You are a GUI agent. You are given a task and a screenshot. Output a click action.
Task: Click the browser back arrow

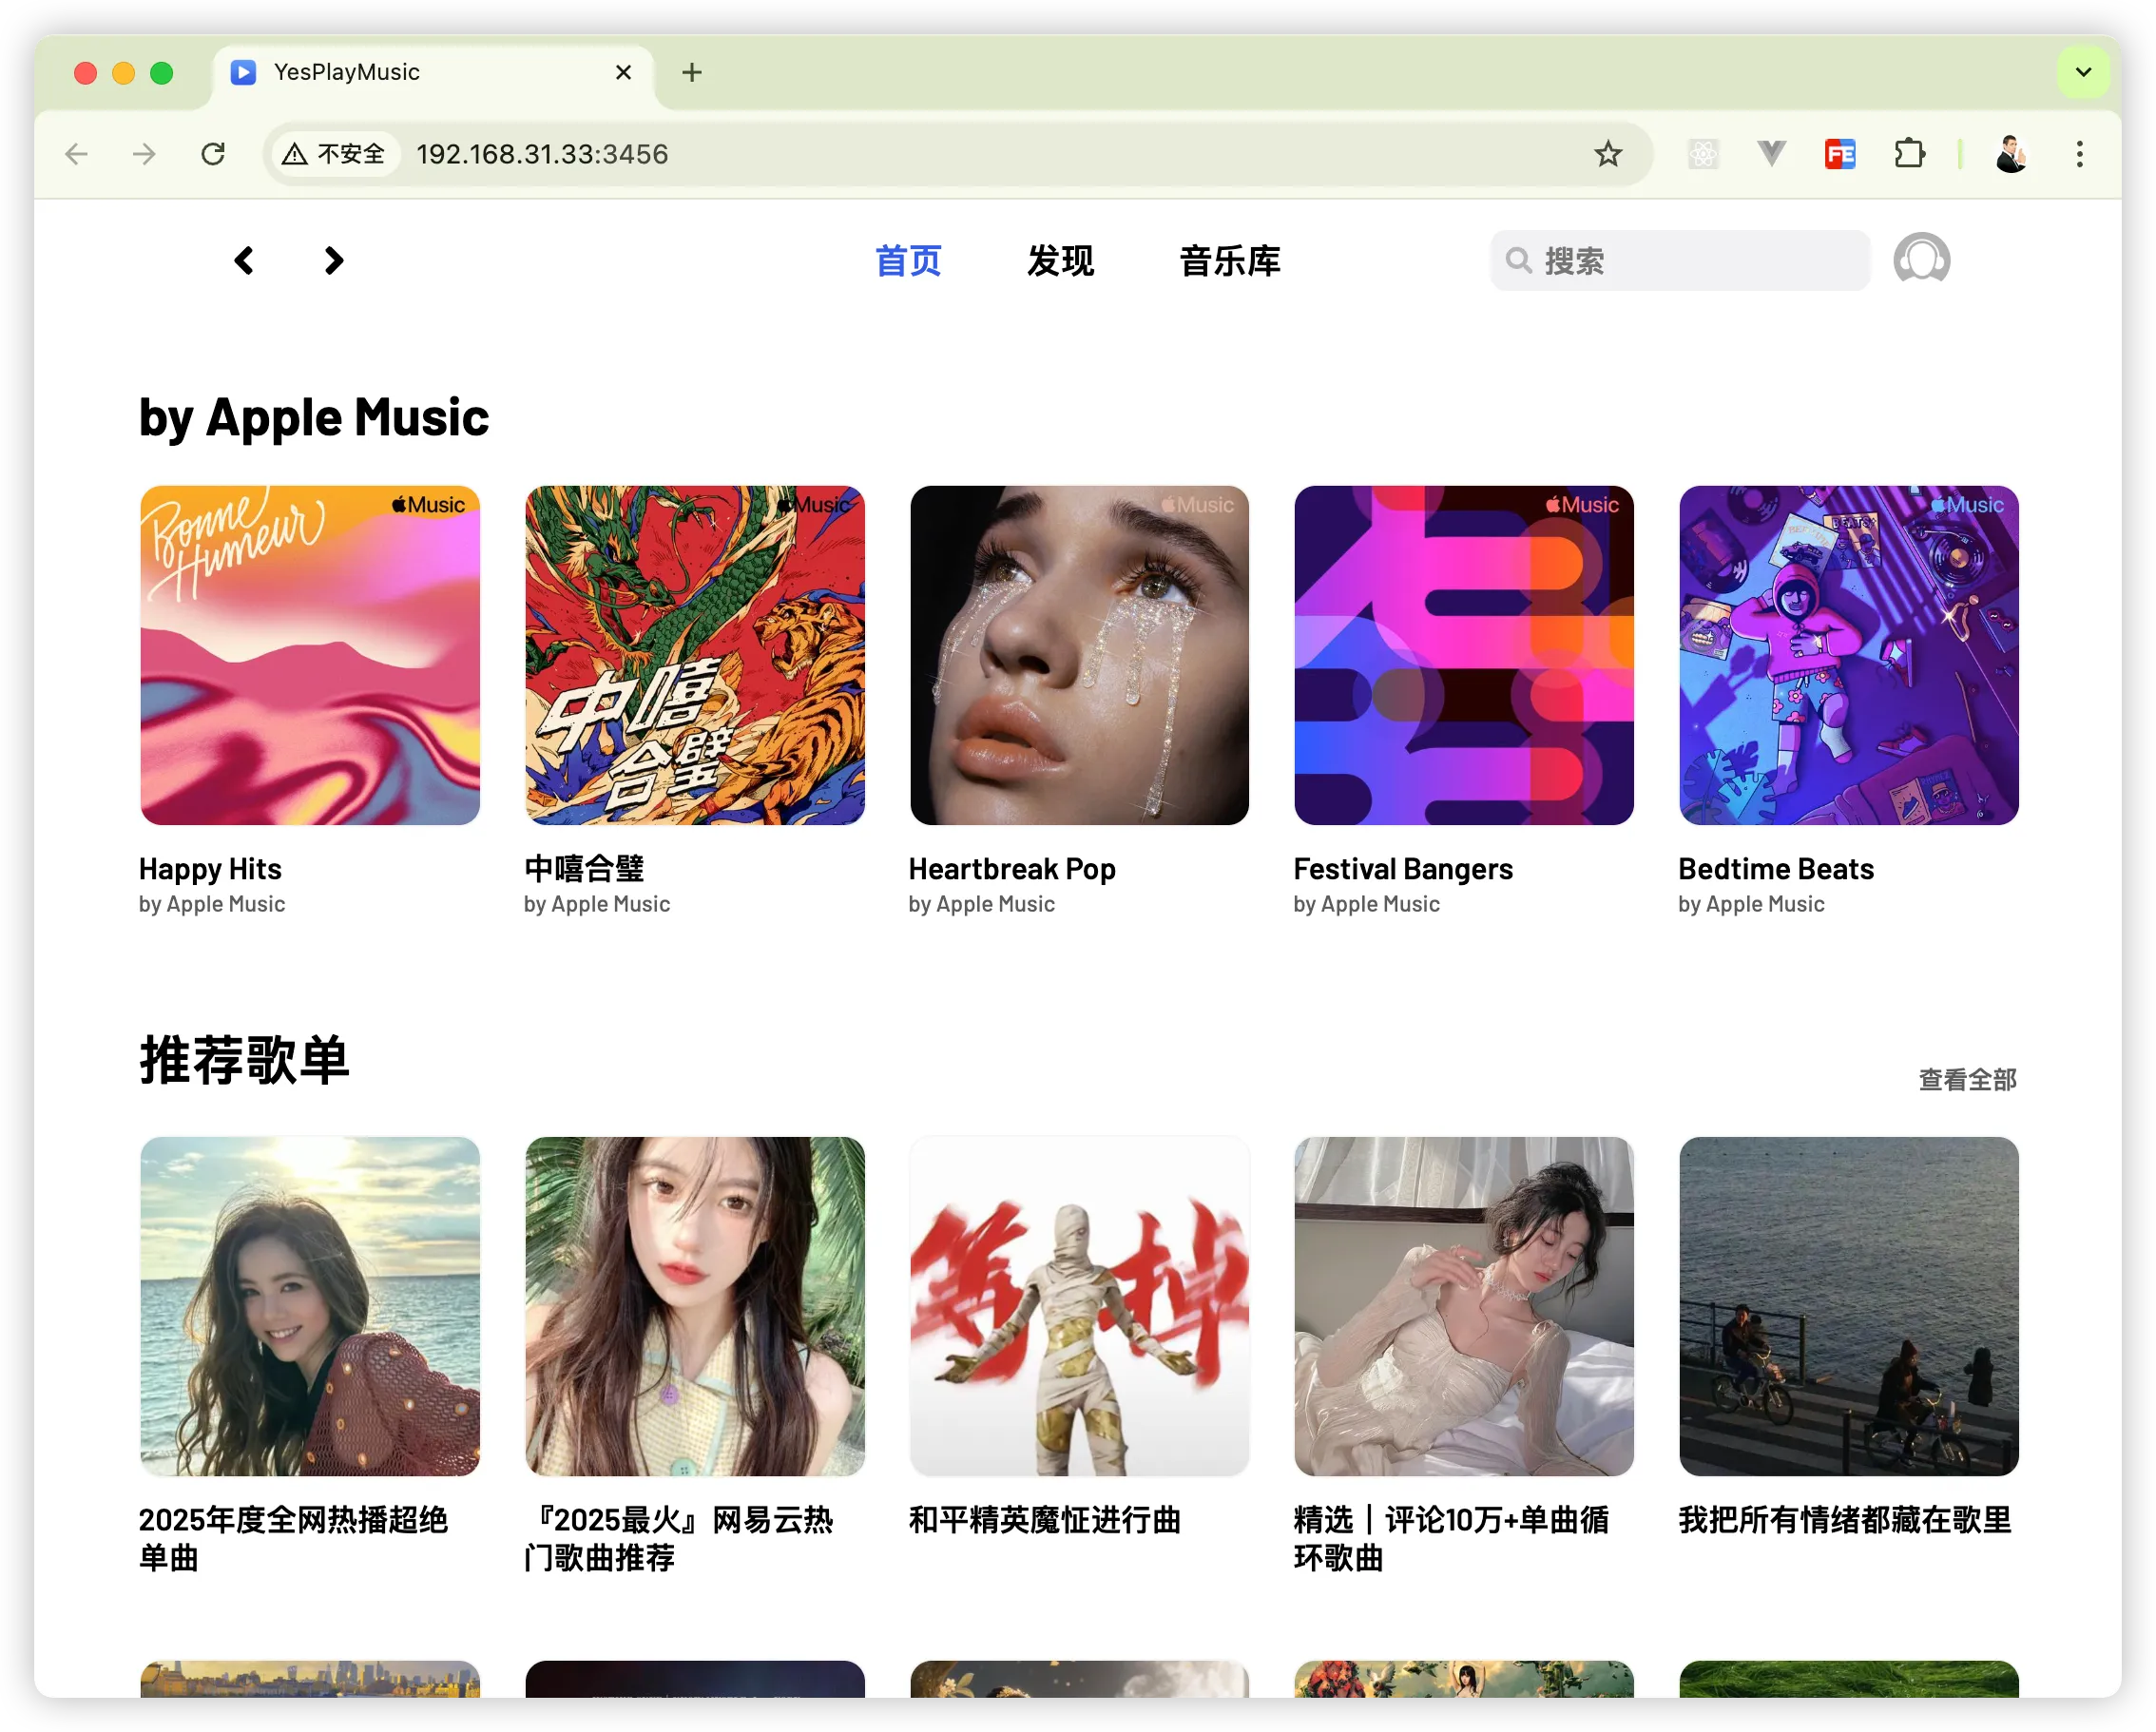(x=77, y=154)
